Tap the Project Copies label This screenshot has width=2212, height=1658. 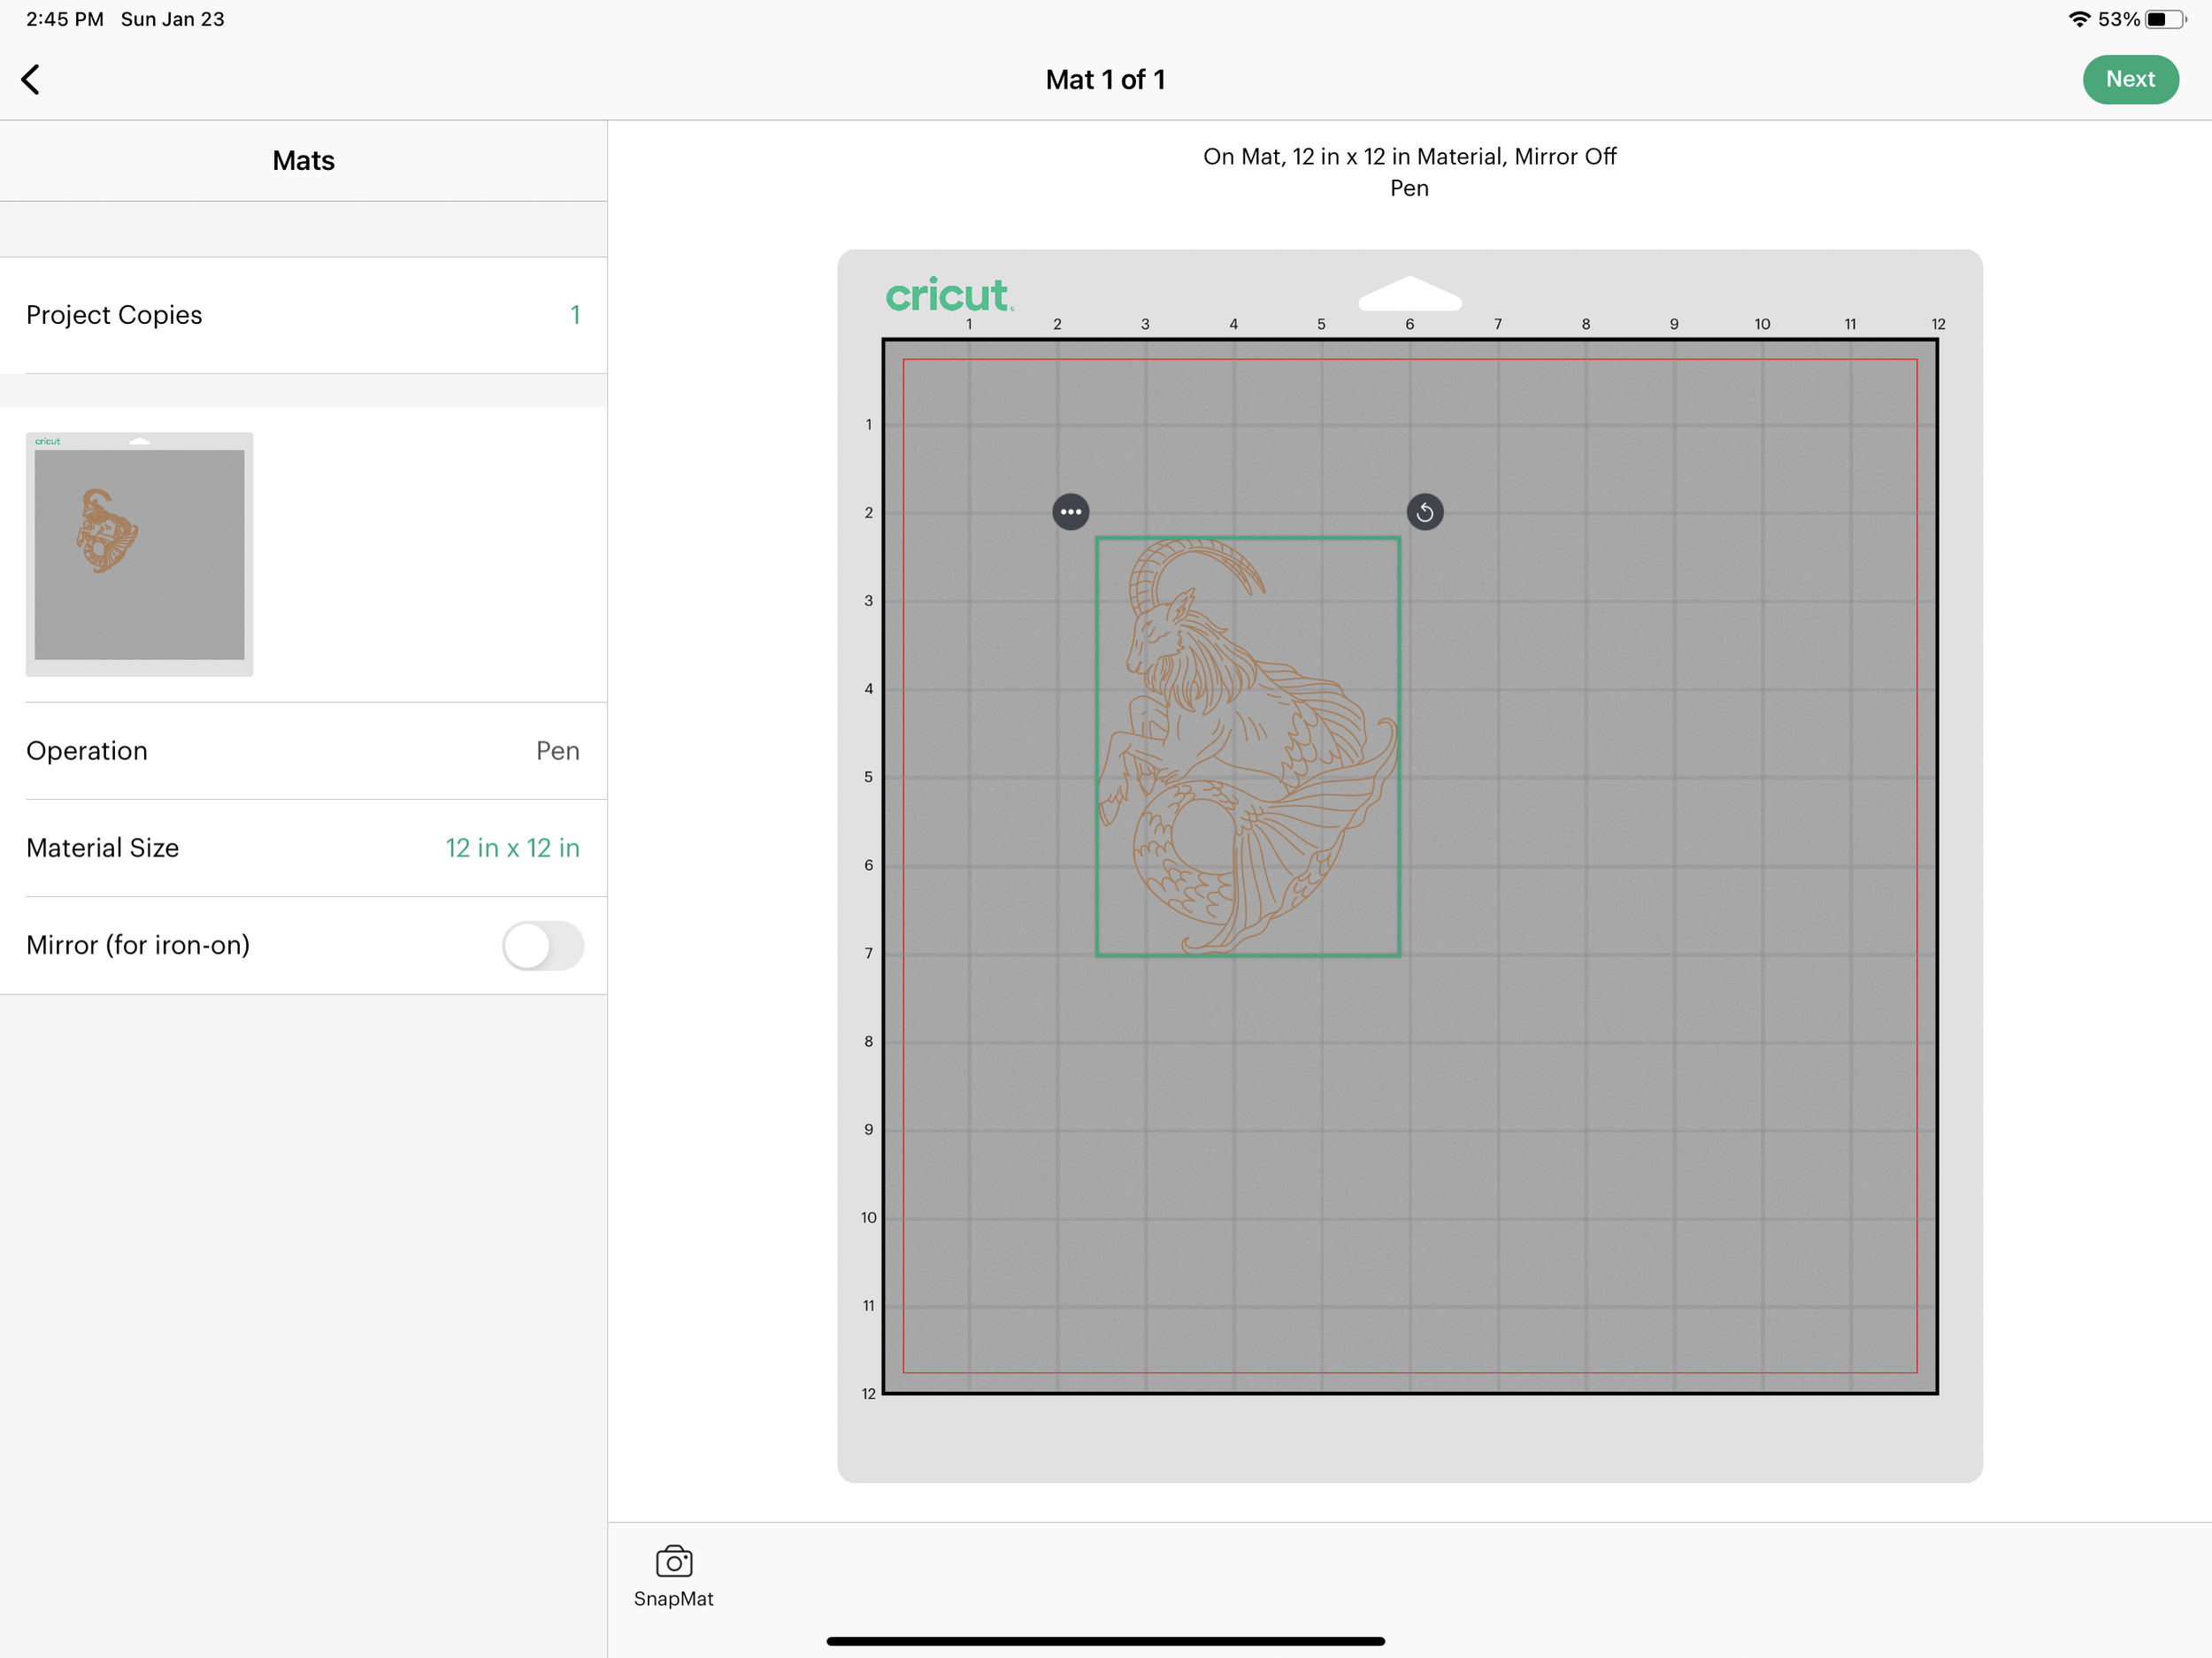pos(114,315)
